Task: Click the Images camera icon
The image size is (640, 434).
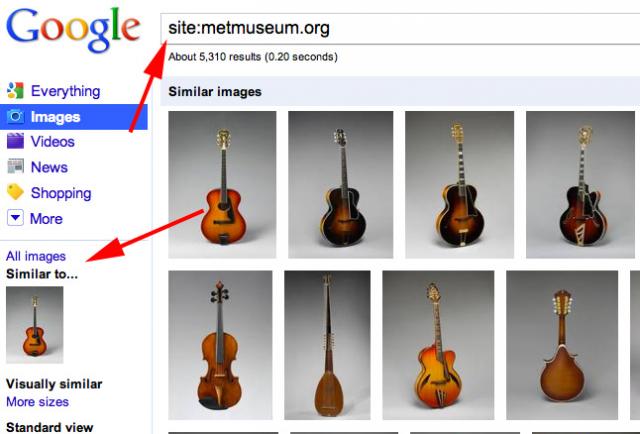Action: tap(15, 117)
